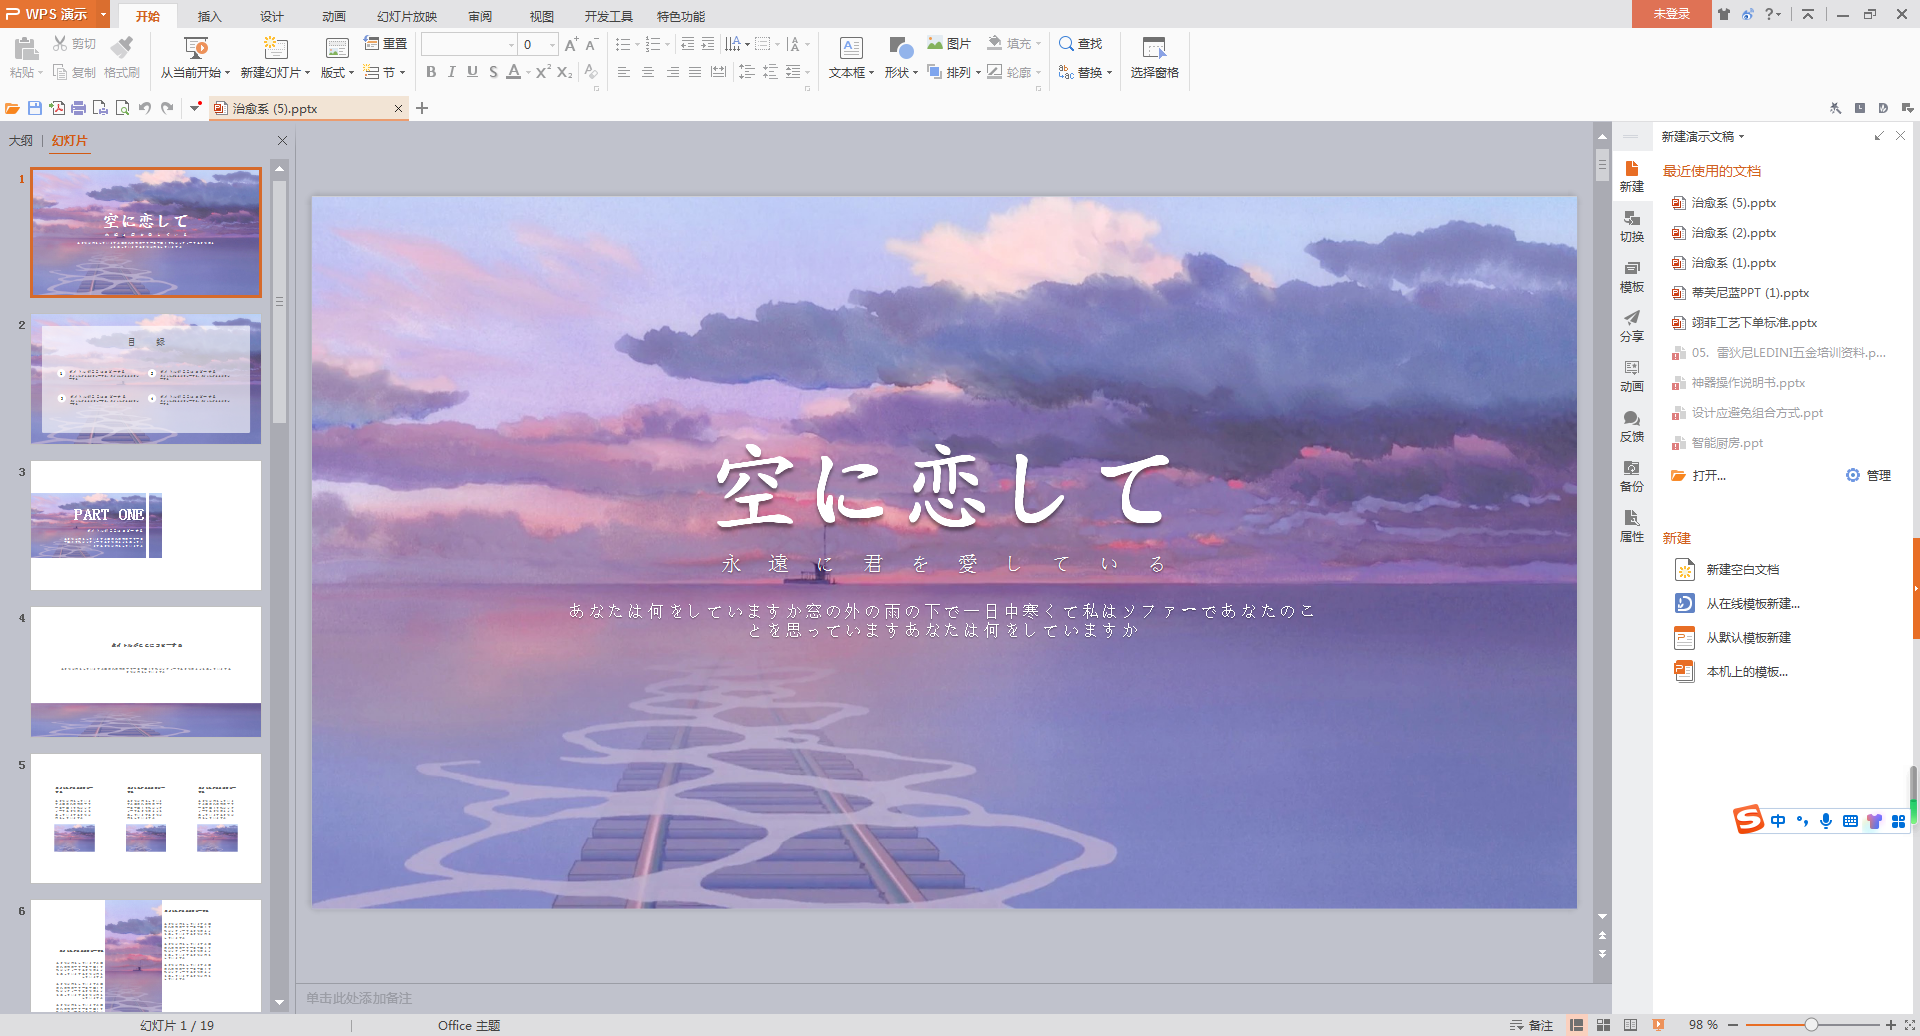Expand the Replace (替换) dropdown arrow
Screen dimensions: 1920x1036
[x=1109, y=73]
